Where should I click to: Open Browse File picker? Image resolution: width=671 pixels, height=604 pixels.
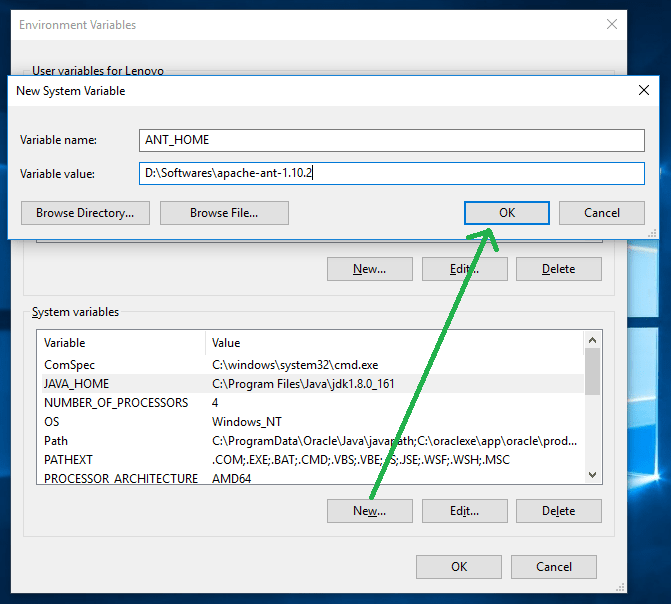click(x=224, y=213)
